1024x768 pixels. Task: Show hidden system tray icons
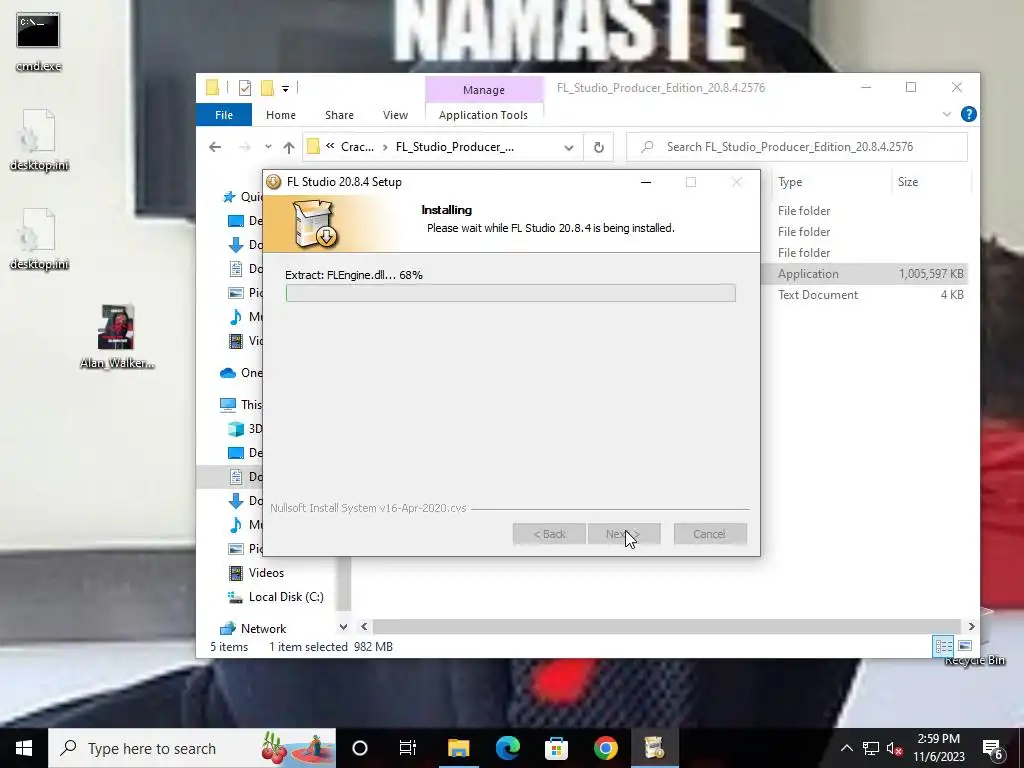[846, 748]
